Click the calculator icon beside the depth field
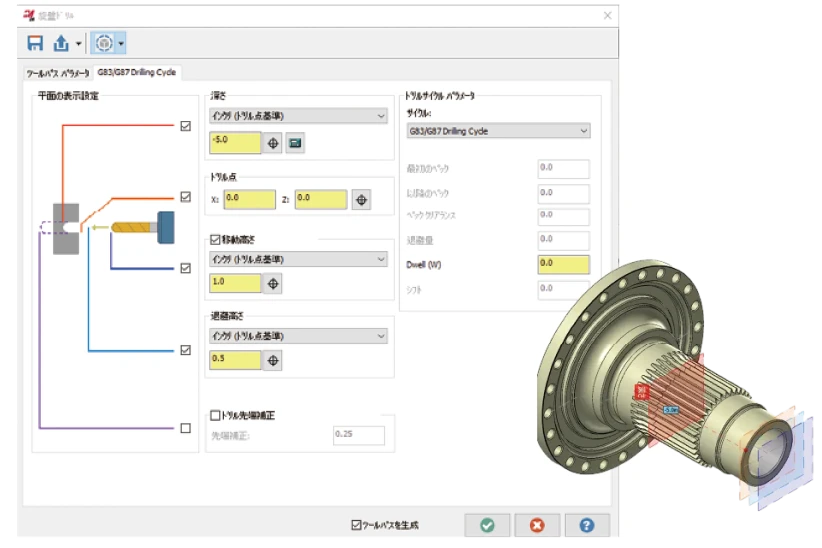This screenshot has width=822, height=548. (x=295, y=143)
